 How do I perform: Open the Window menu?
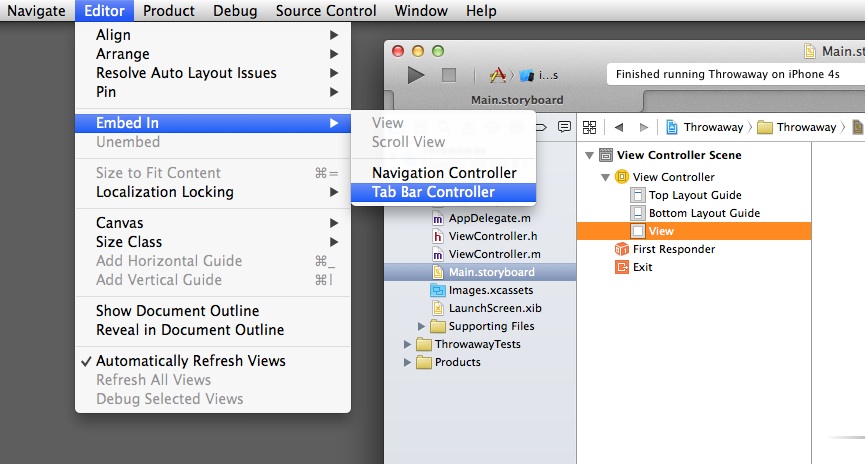421,10
